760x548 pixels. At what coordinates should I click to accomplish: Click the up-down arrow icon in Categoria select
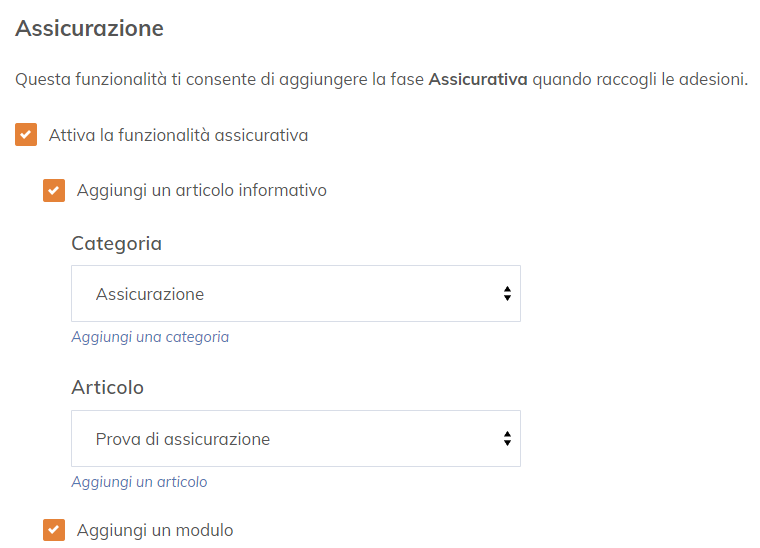tap(507, 294)
